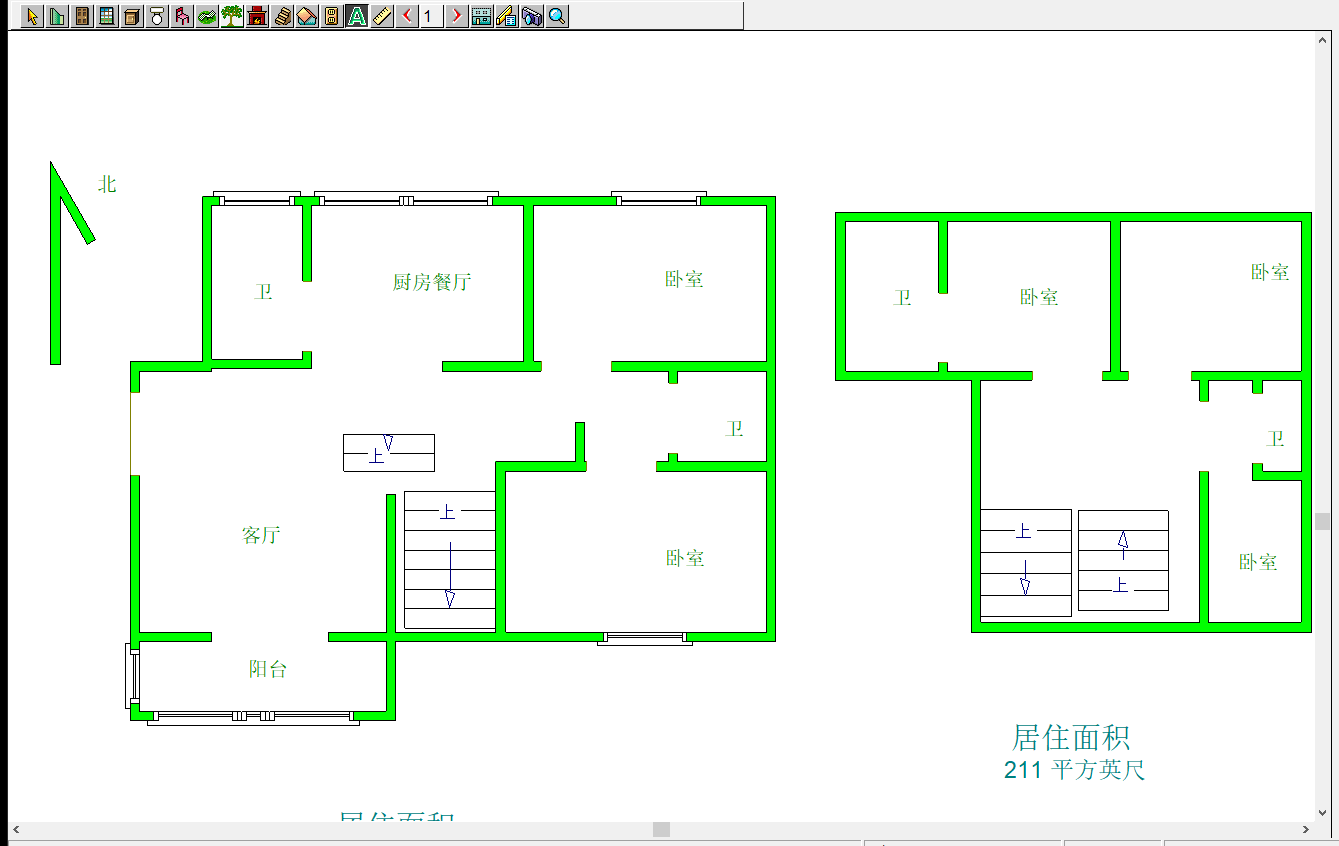Select the tree landscaping tool
This screenshot has height=846, width=1339.
coord(232,16)
